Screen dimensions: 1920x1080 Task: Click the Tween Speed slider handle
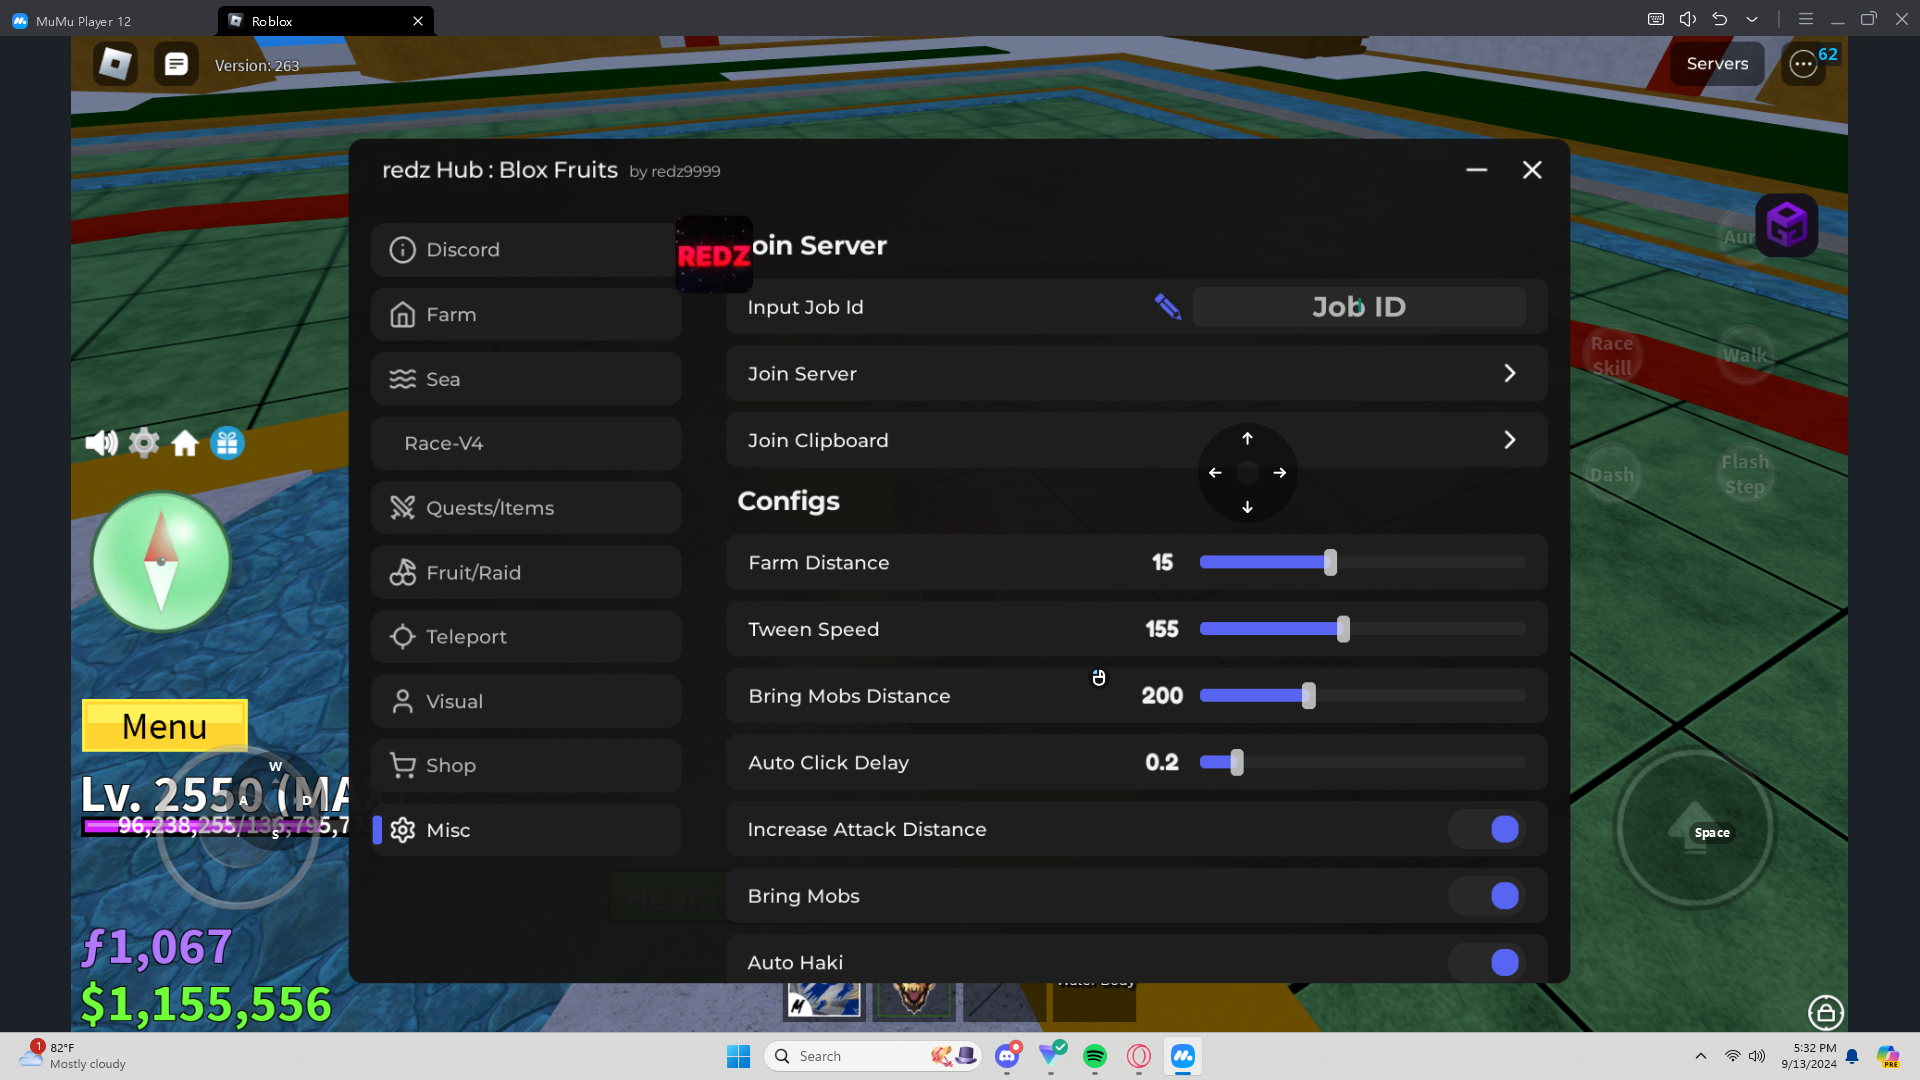point(1343,629)
